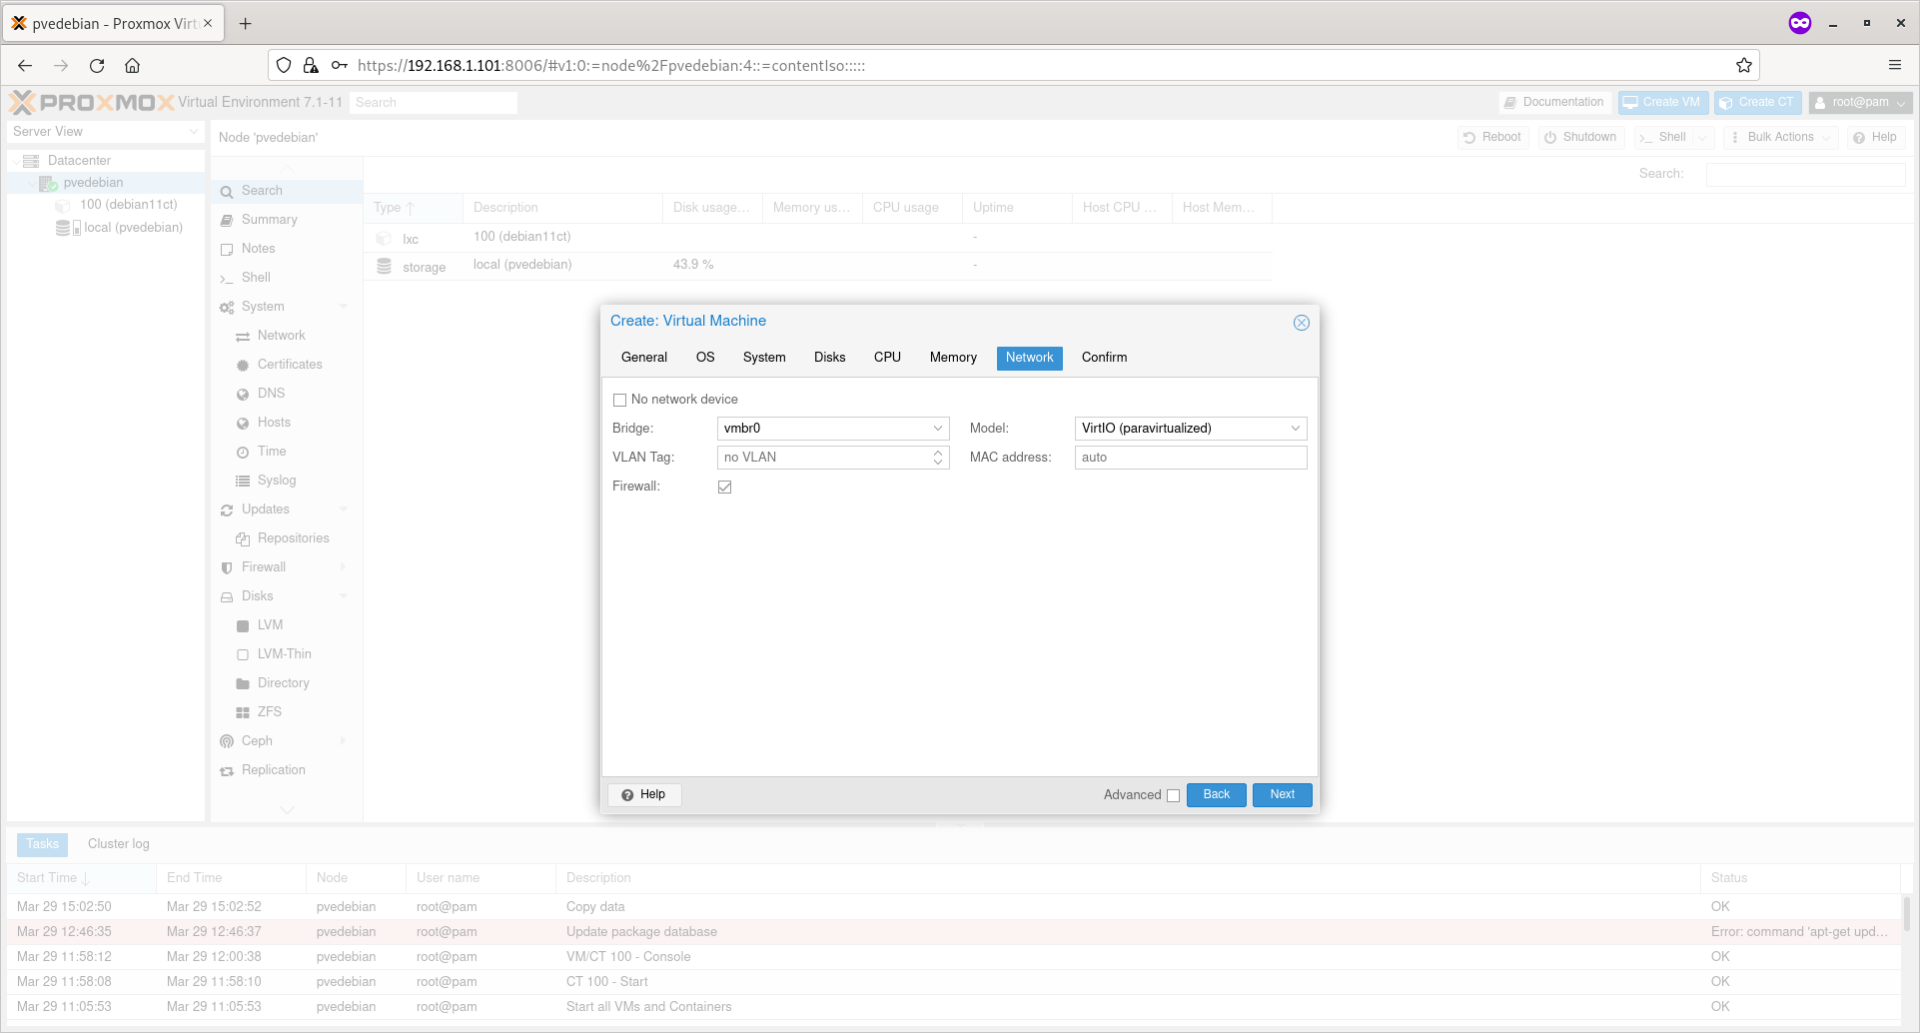Switch to the Cluster log tab
Screen dimensions: 1920x1033
(118, 844)
